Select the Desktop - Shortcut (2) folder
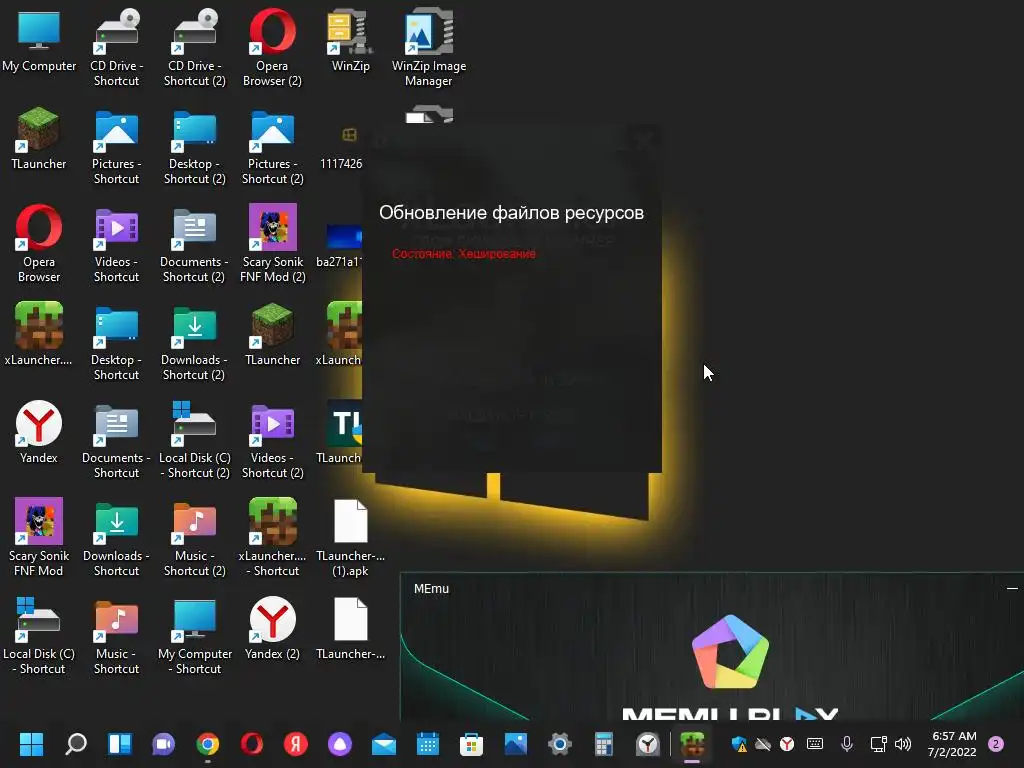The height and width of the screenshot is (768, 1024). click(195, 148)
